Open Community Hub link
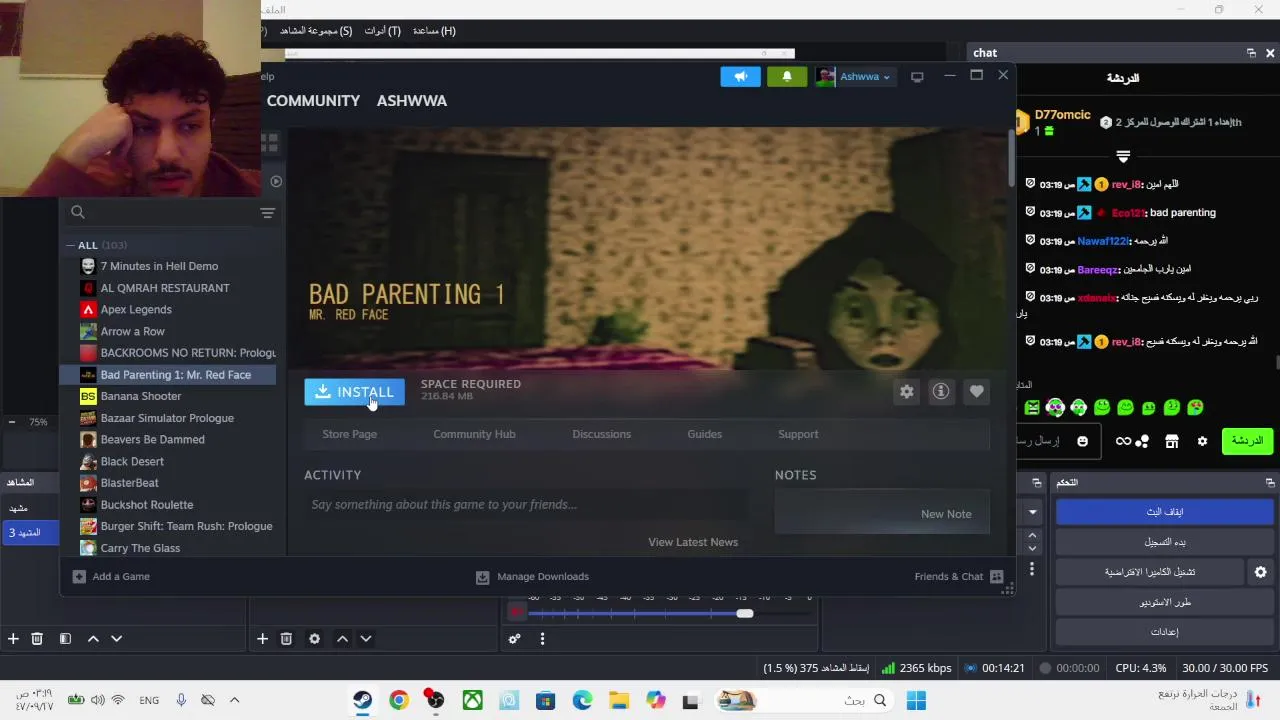 point(474,434)
